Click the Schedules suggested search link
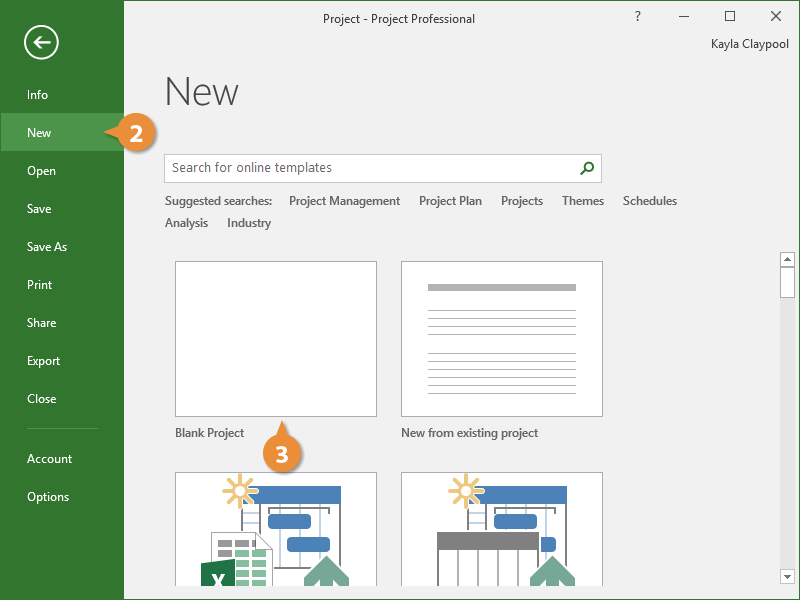This screenshot has height=600, width=800. coord(649,201)
